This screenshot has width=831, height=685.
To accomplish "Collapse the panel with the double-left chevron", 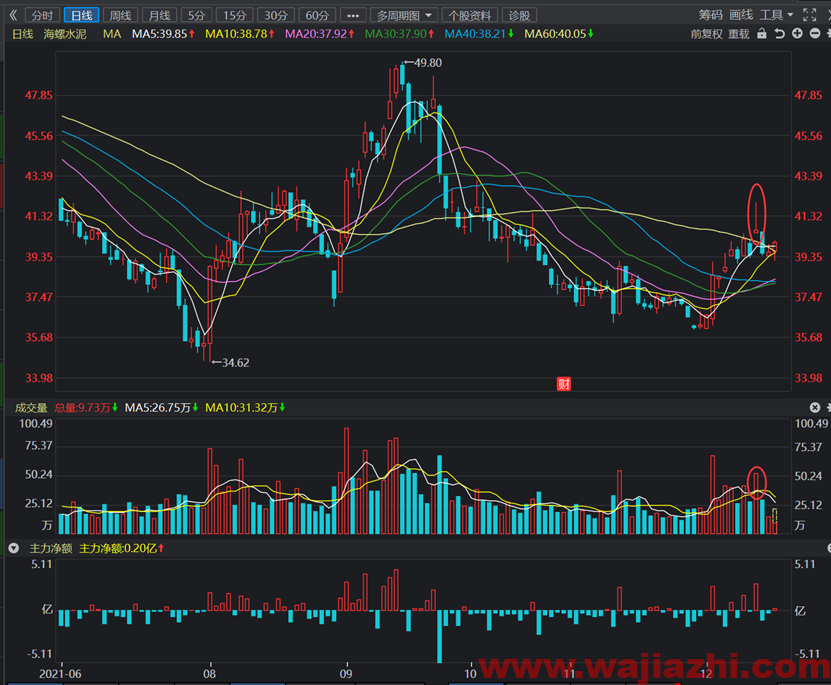I will click(x=13, y=15).
